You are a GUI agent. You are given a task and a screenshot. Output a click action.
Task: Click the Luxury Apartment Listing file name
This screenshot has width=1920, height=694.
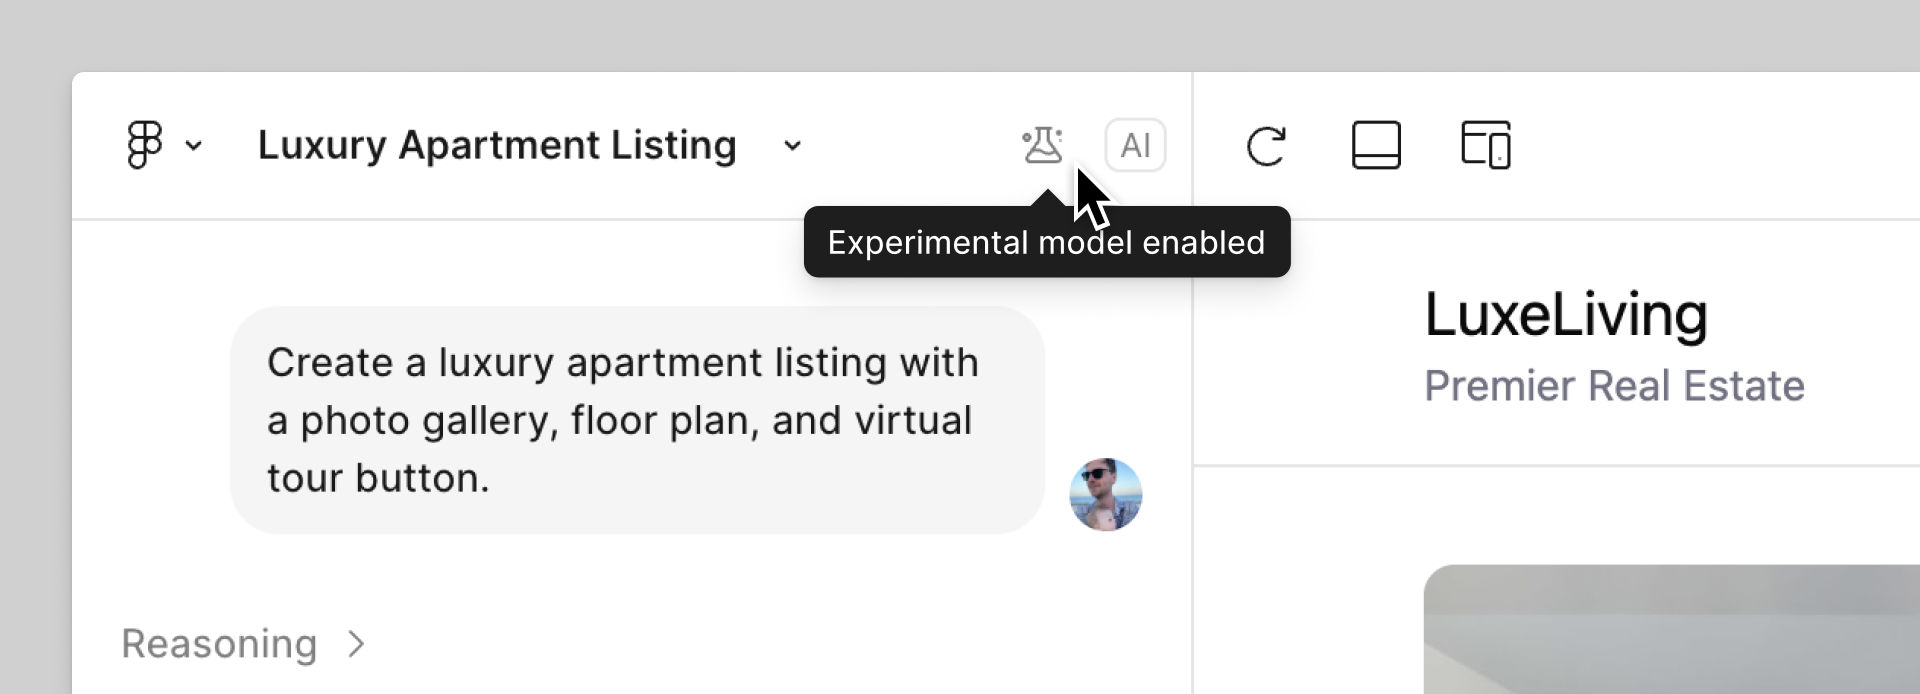[x=497, y=146]
